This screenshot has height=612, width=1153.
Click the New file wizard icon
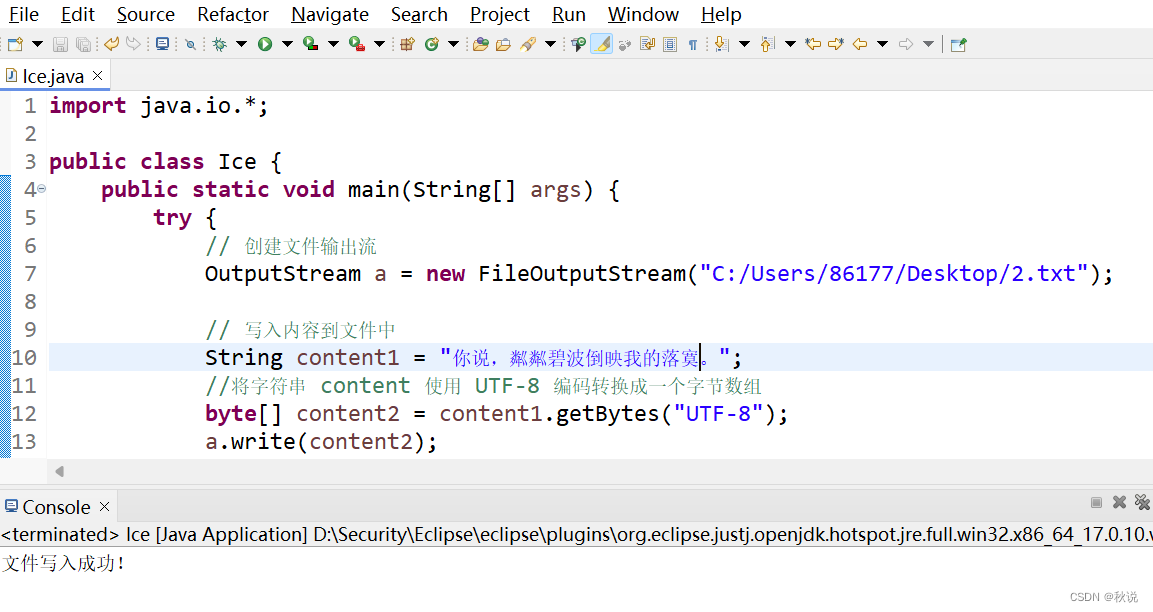tap(15, 45)
